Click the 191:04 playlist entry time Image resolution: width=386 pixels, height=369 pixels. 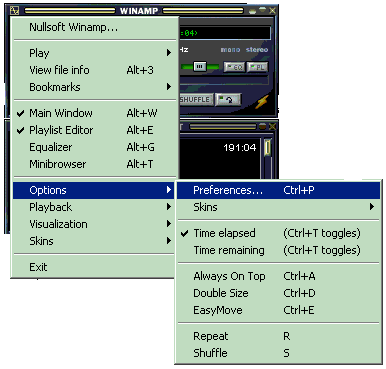[x=240, y=147]
